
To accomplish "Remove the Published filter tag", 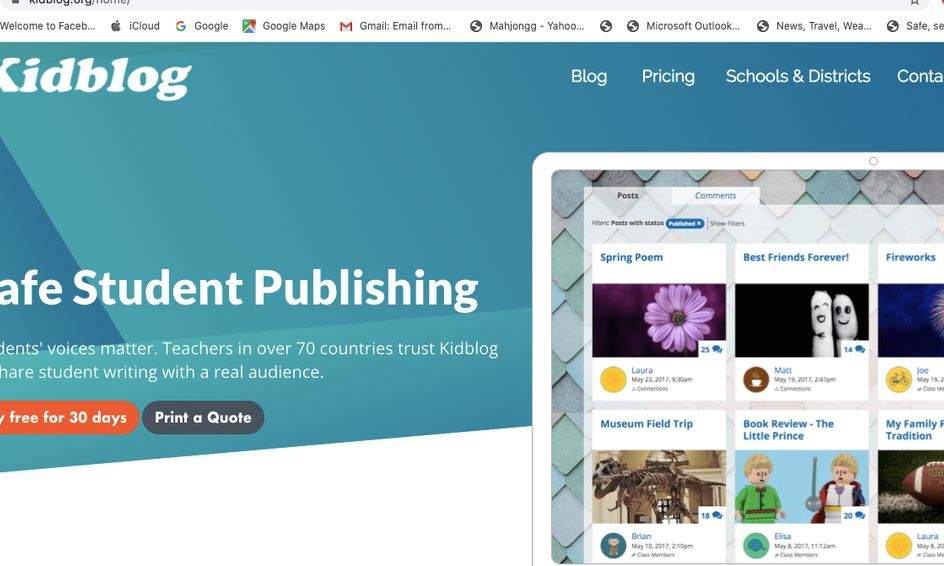I will click(699, 223).
